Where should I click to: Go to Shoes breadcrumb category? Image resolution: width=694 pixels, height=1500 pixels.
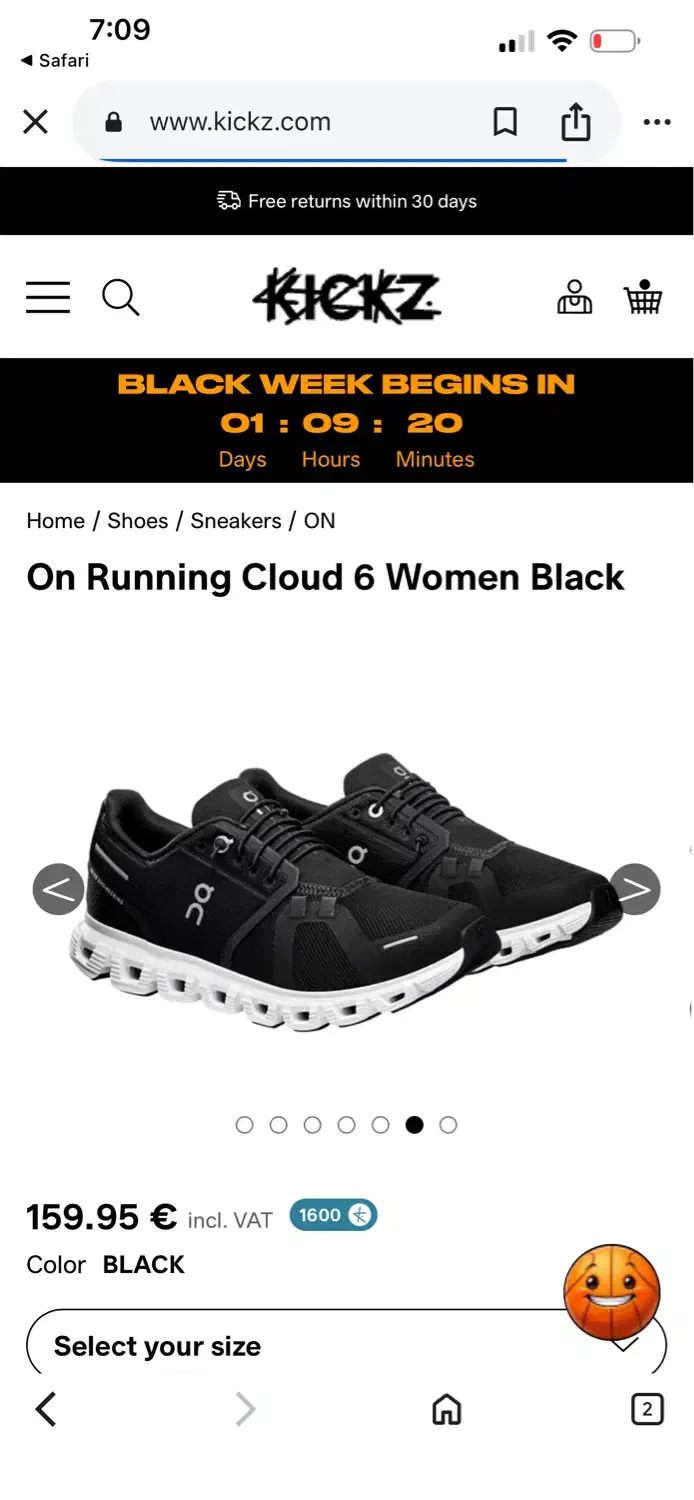coord(138,521)
